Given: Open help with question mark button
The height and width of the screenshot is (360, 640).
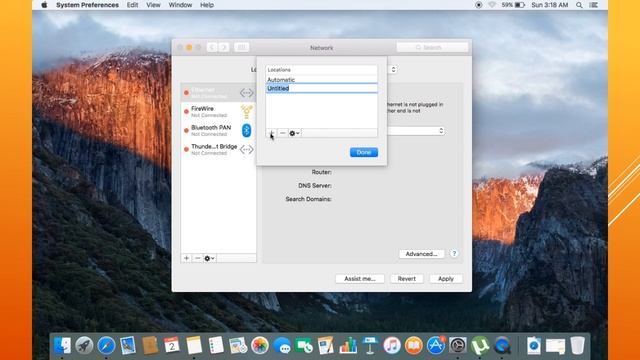Looking at the screenshot, I should pyautogui.click(x=454, y=253).
